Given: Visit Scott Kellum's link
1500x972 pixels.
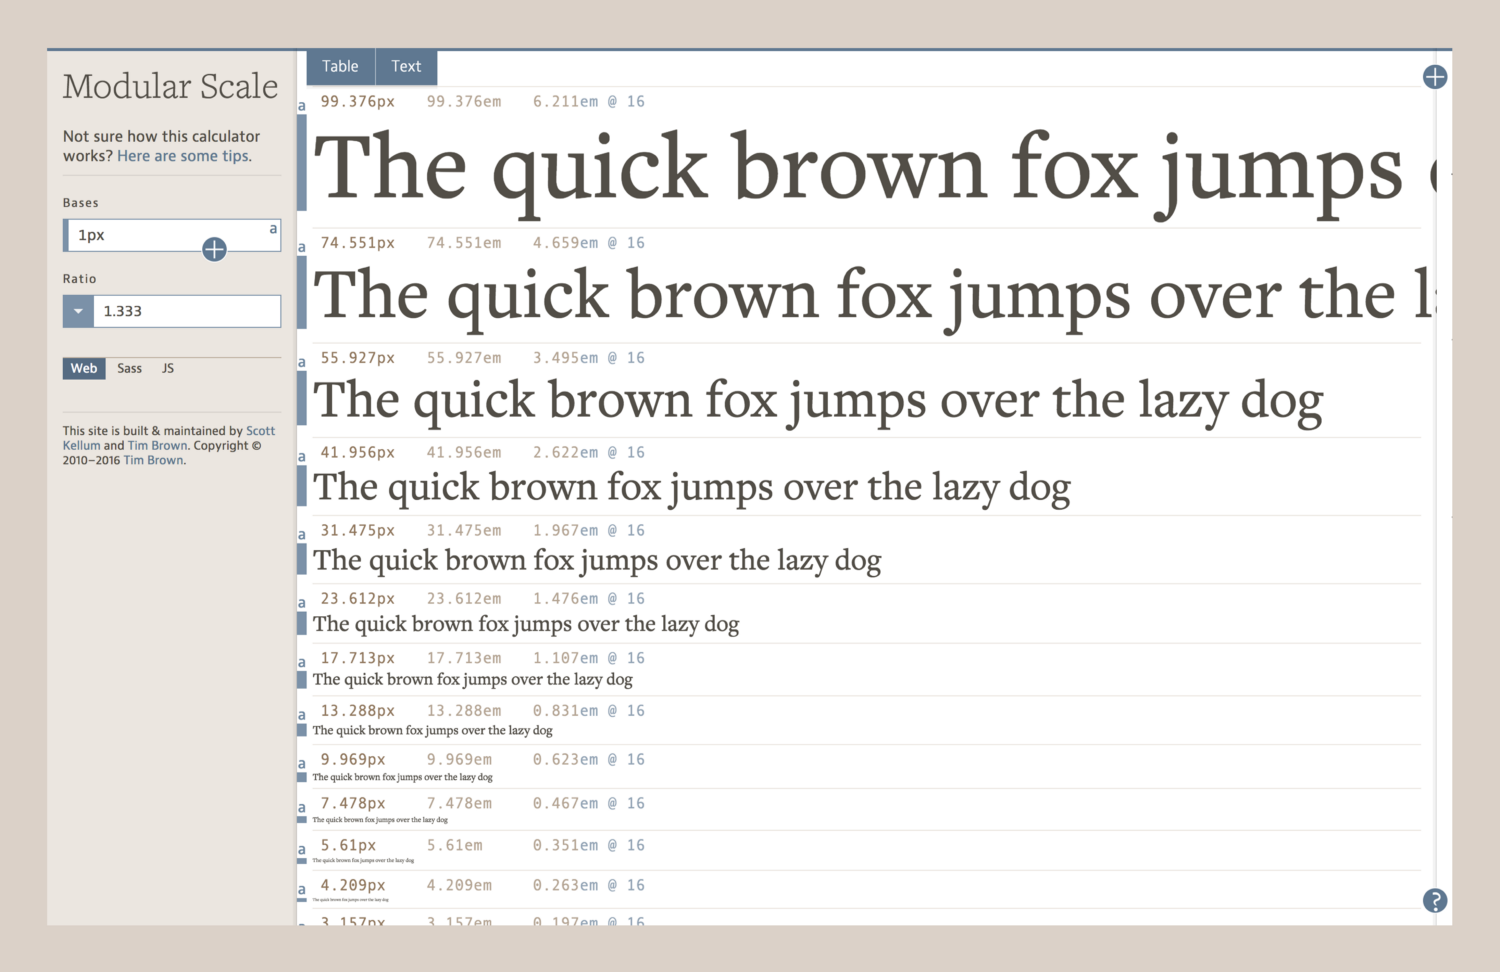Looking at the screenshot, I should pos(169,438).
